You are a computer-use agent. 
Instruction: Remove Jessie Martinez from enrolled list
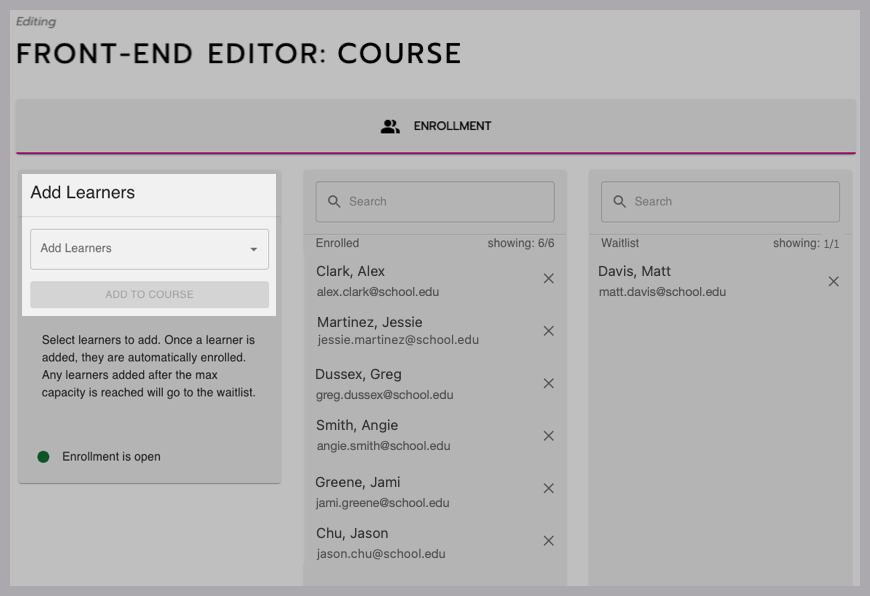(548, 331)
